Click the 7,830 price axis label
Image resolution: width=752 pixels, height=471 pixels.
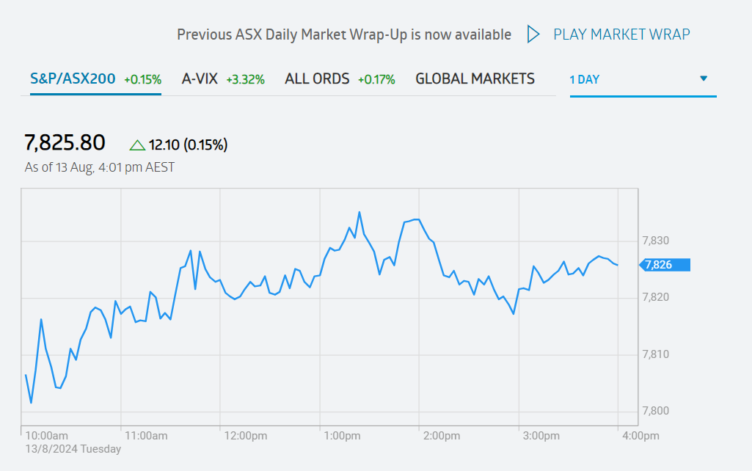pos(656,240)
